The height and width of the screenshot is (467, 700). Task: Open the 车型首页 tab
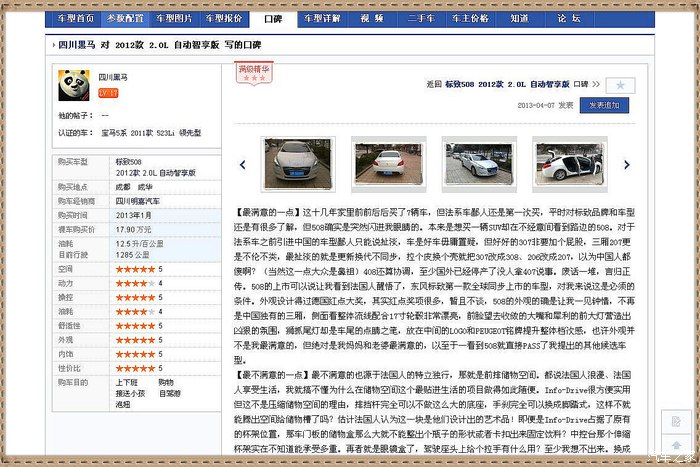(x=76, y=18)
